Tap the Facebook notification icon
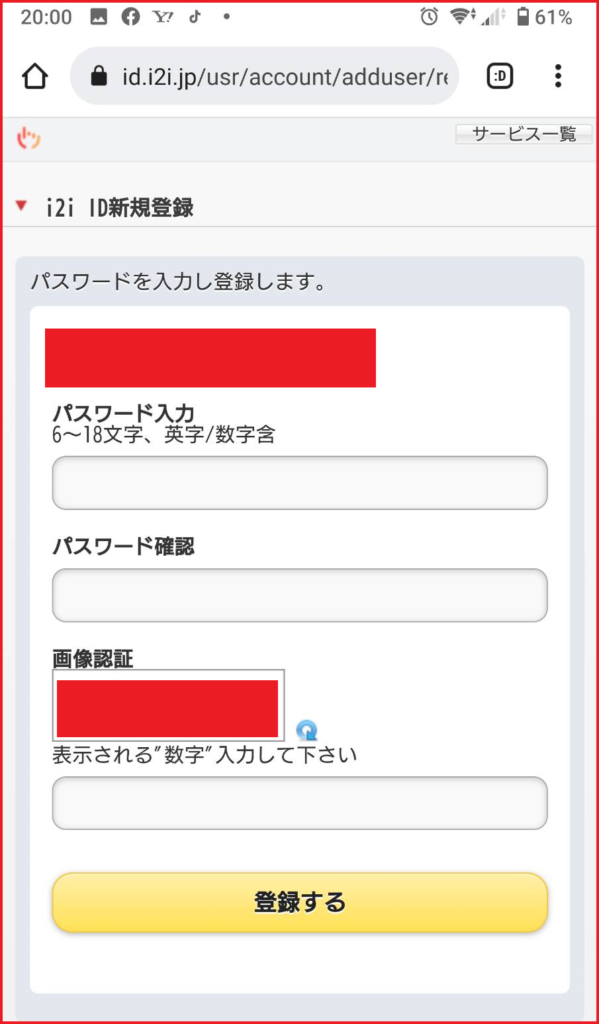 pyautogui.click(x=131, y=18)
